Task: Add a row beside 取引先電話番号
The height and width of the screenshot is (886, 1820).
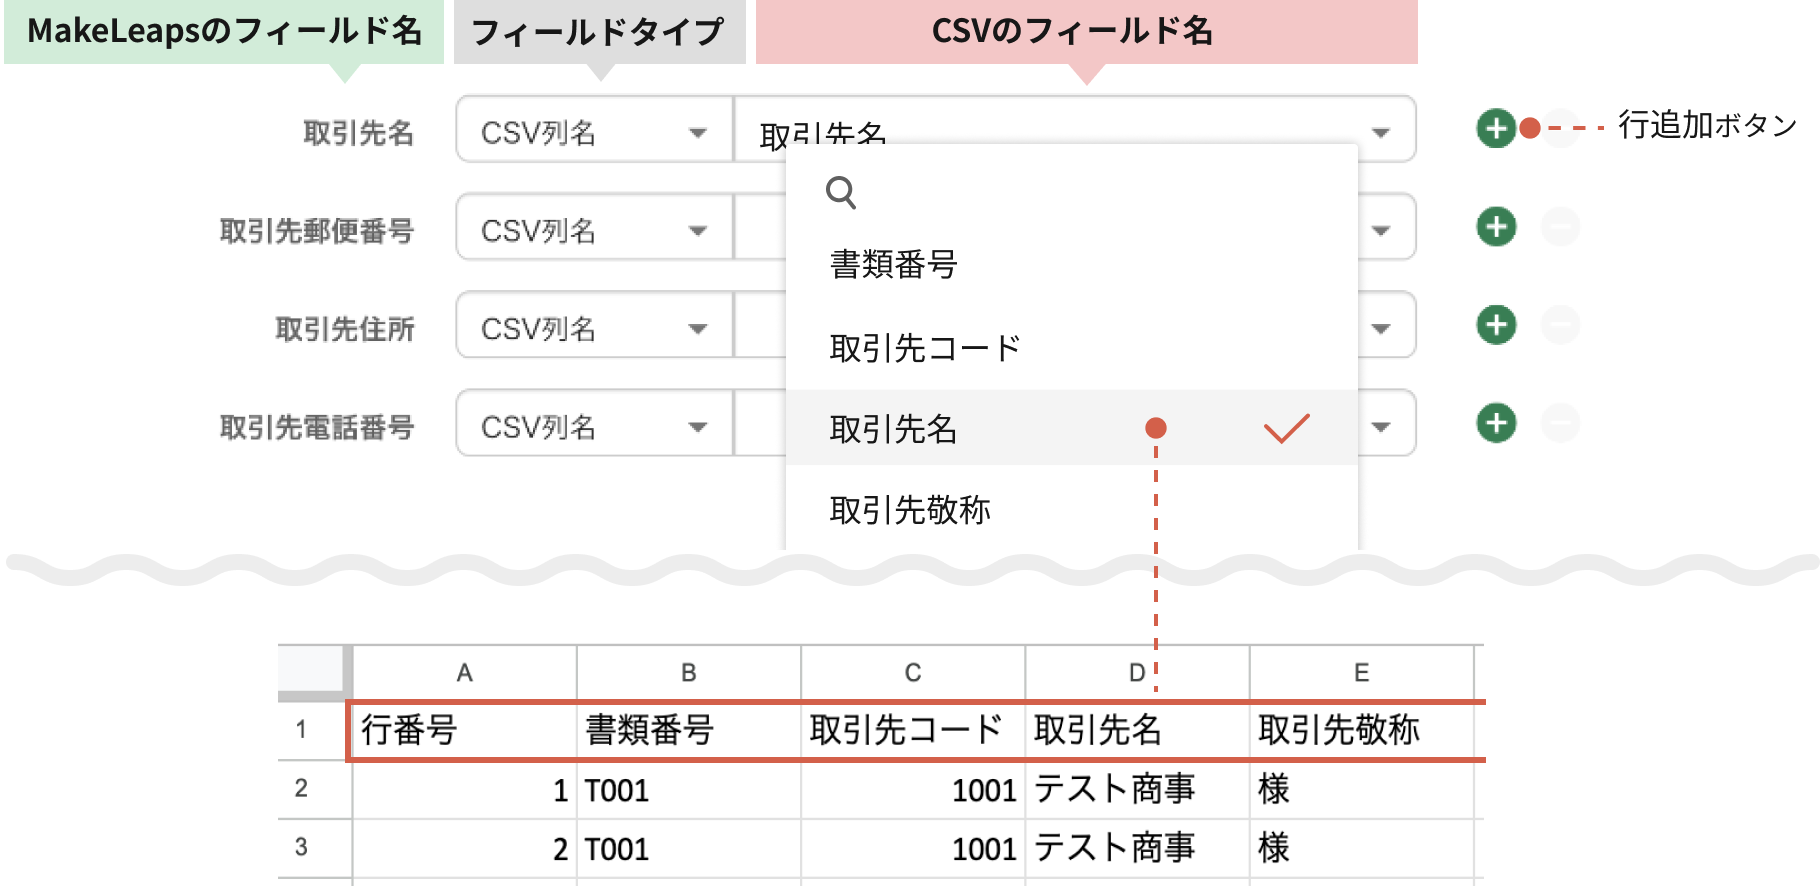Action: tap(1496, 423)
